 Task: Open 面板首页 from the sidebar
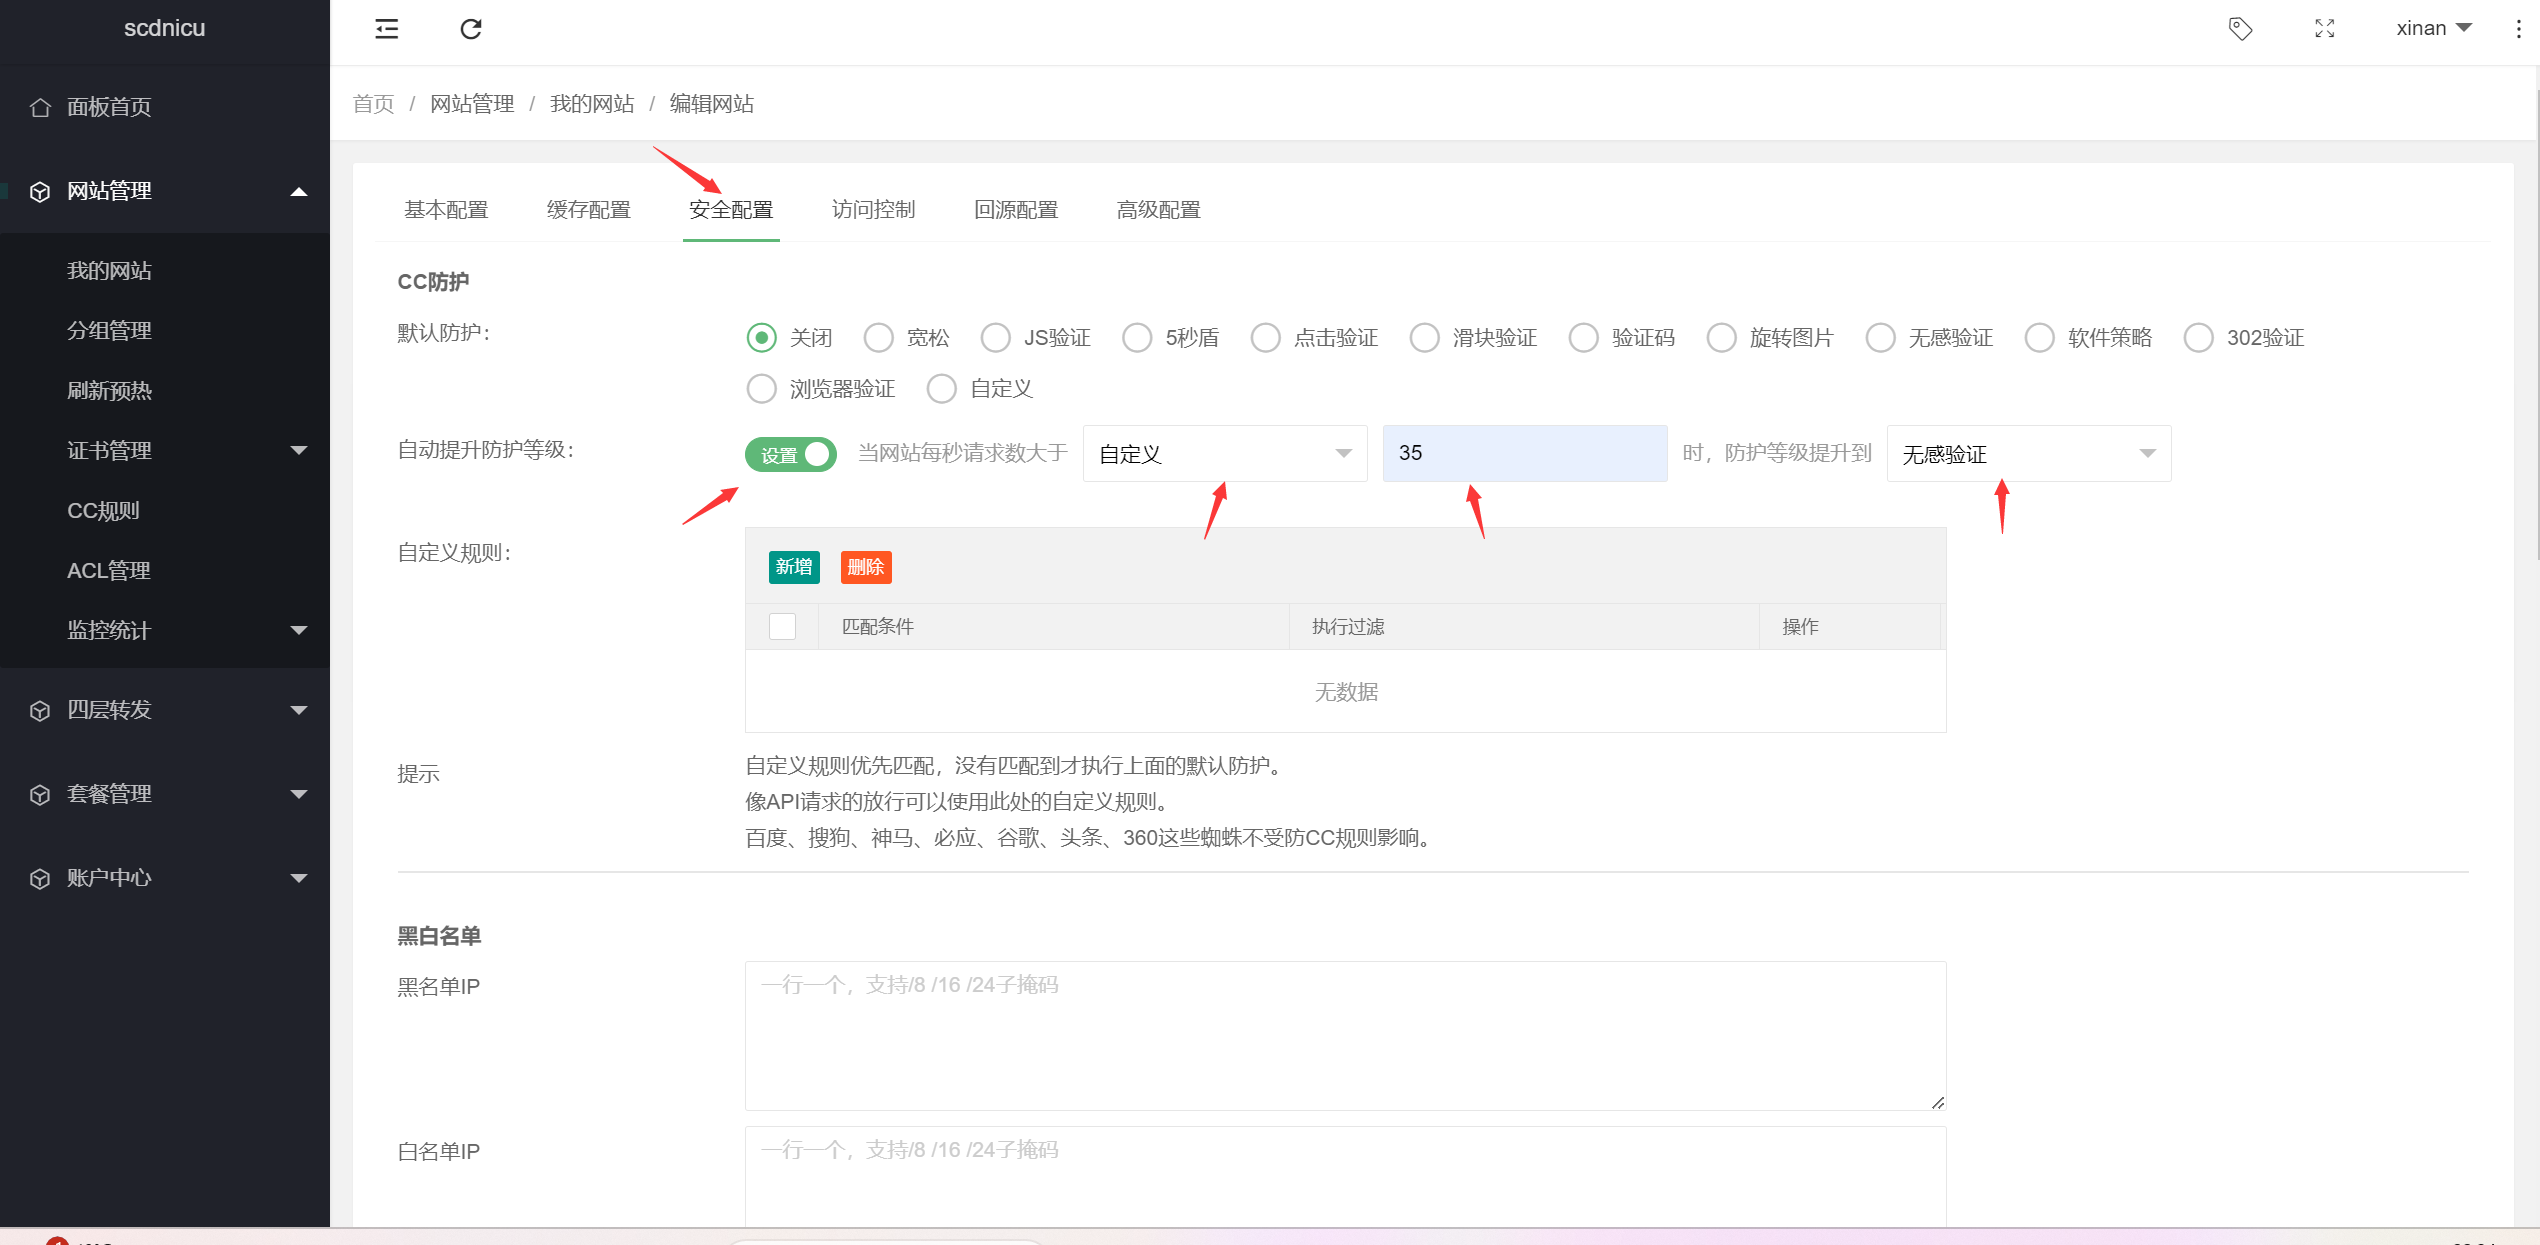click(108, 107)
